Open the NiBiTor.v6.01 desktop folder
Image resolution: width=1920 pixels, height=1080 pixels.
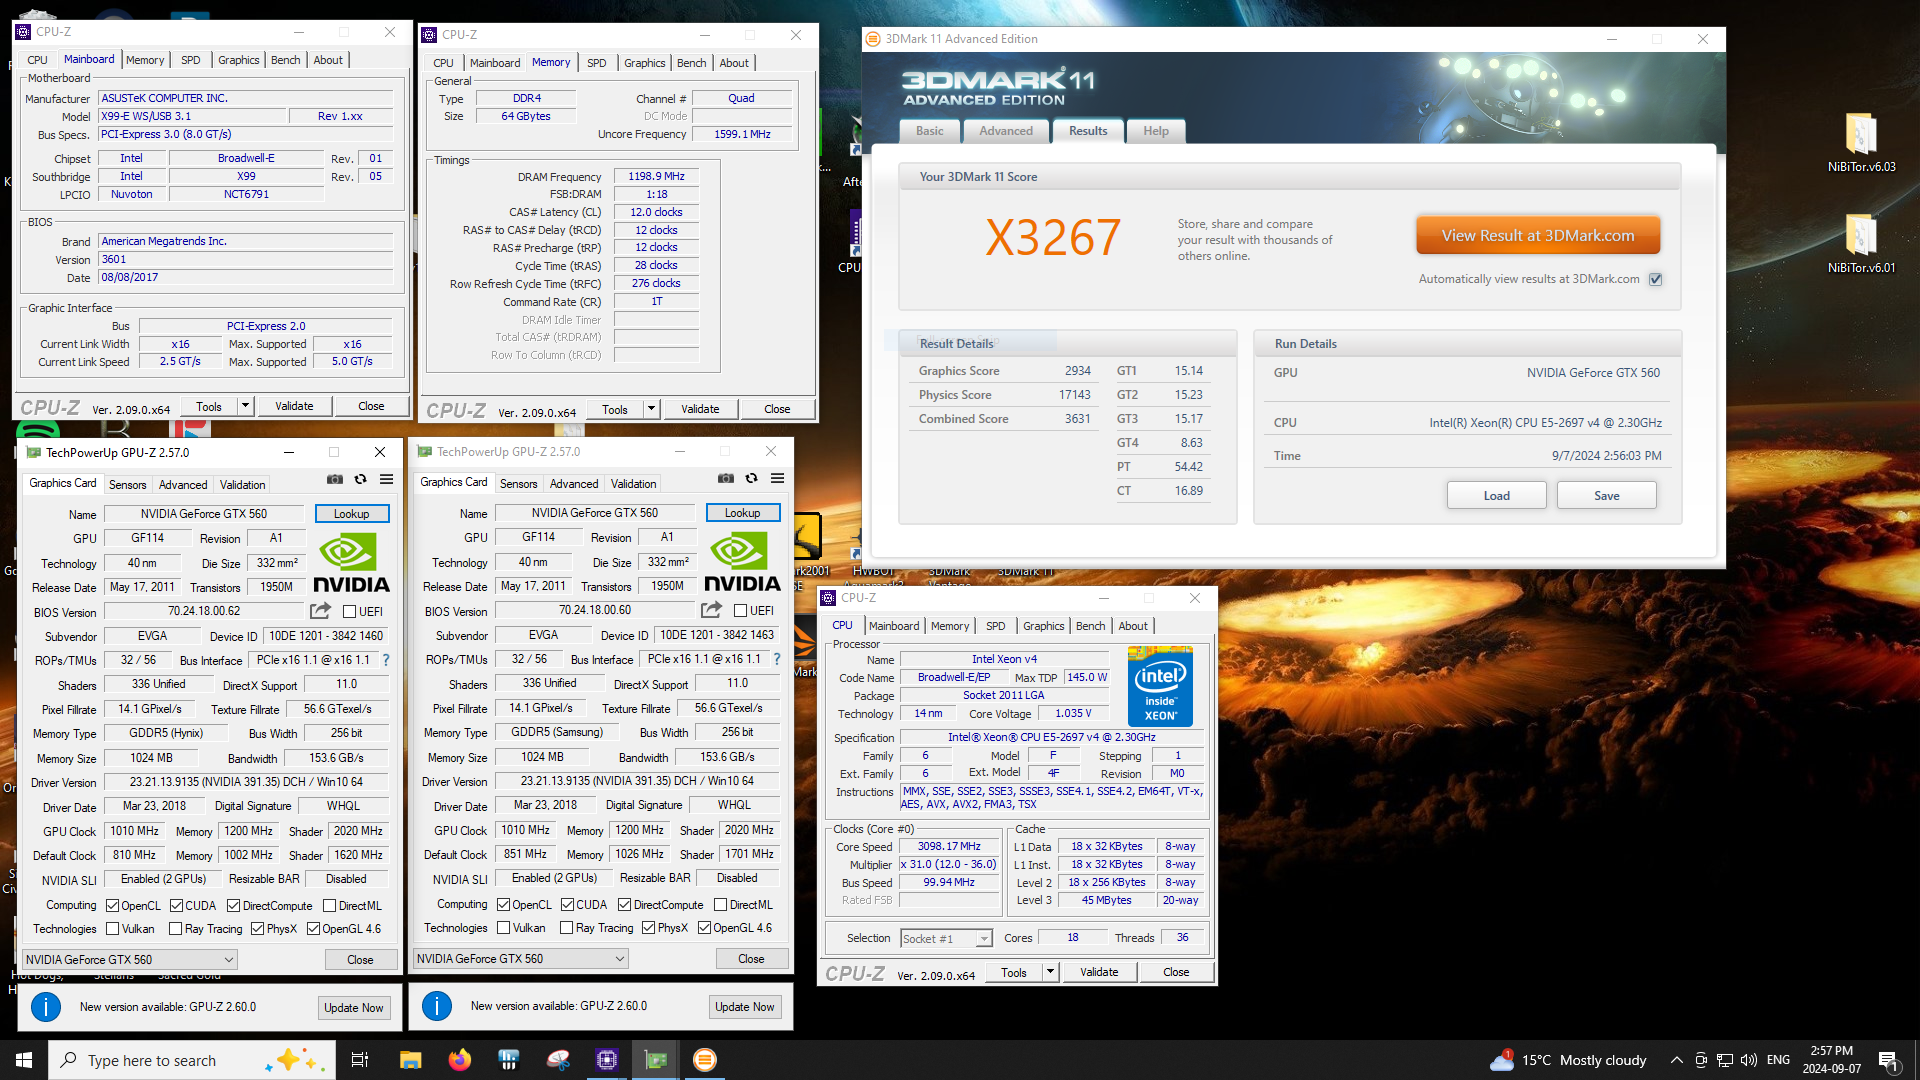[x=1861, y=244]
